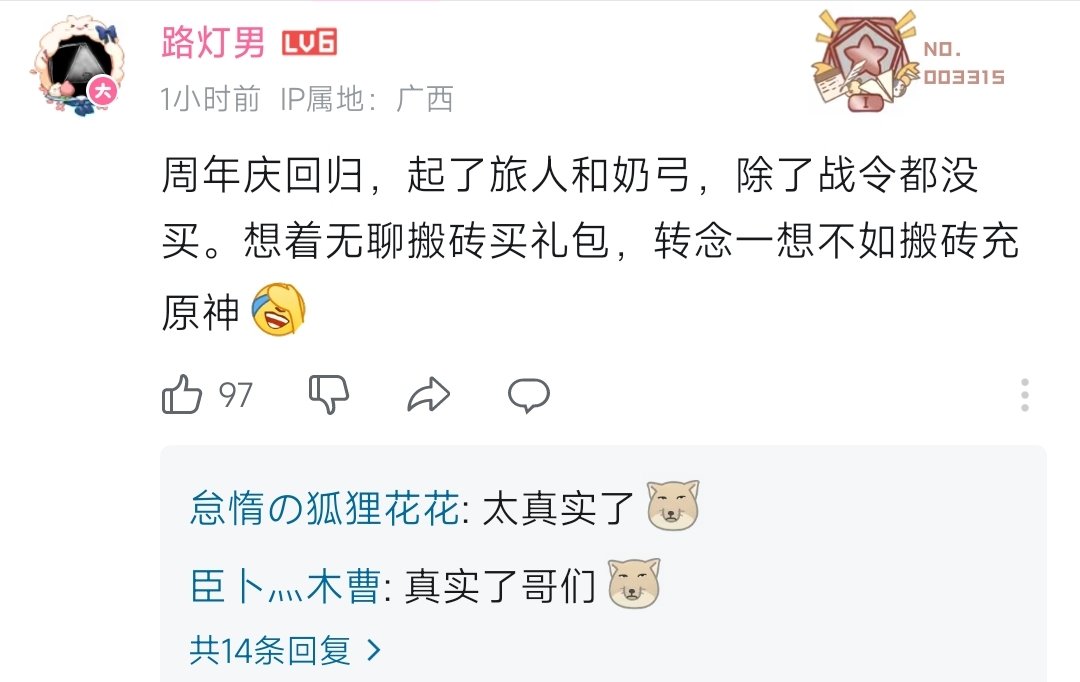Like the comment with the thumbs-up icon

pyautogui.click(x=182, y=394)
